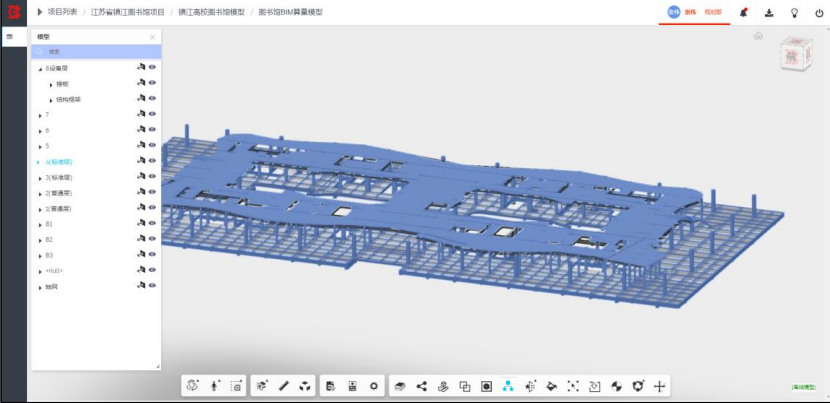Close the 模型 panel
830x403 pixels.
[x=152, y=37]
